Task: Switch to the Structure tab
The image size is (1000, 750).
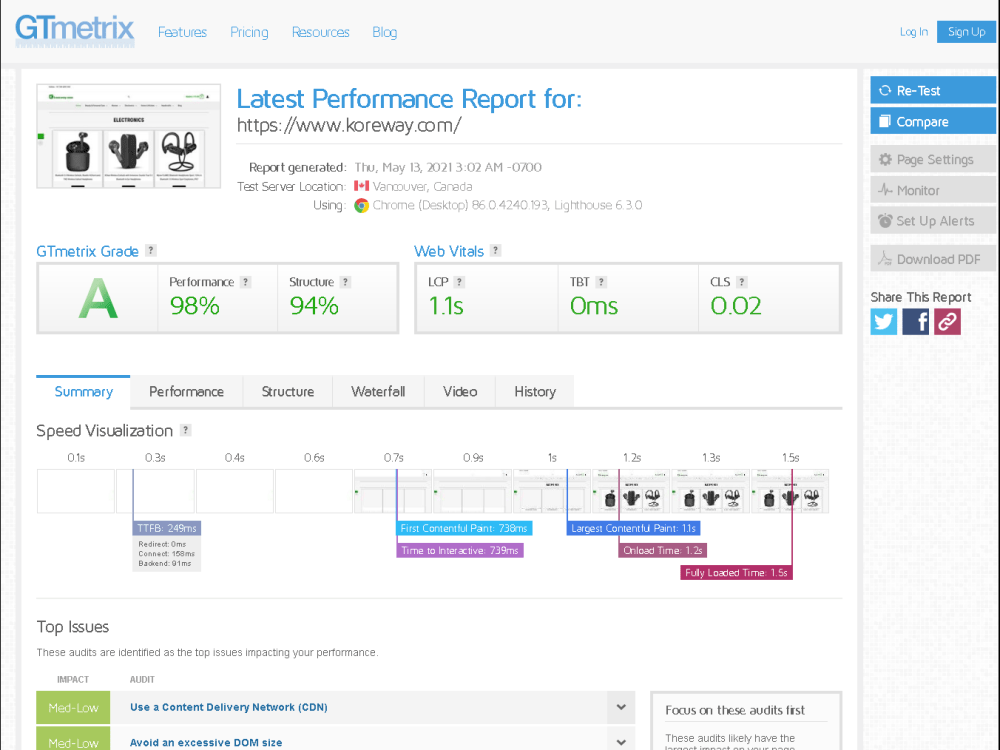Action: 288,392
